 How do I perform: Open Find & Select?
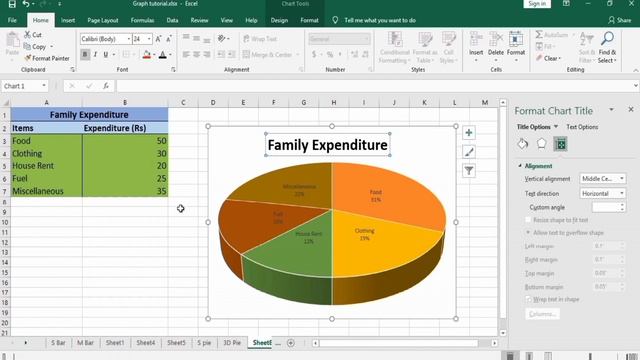[607, 47]
